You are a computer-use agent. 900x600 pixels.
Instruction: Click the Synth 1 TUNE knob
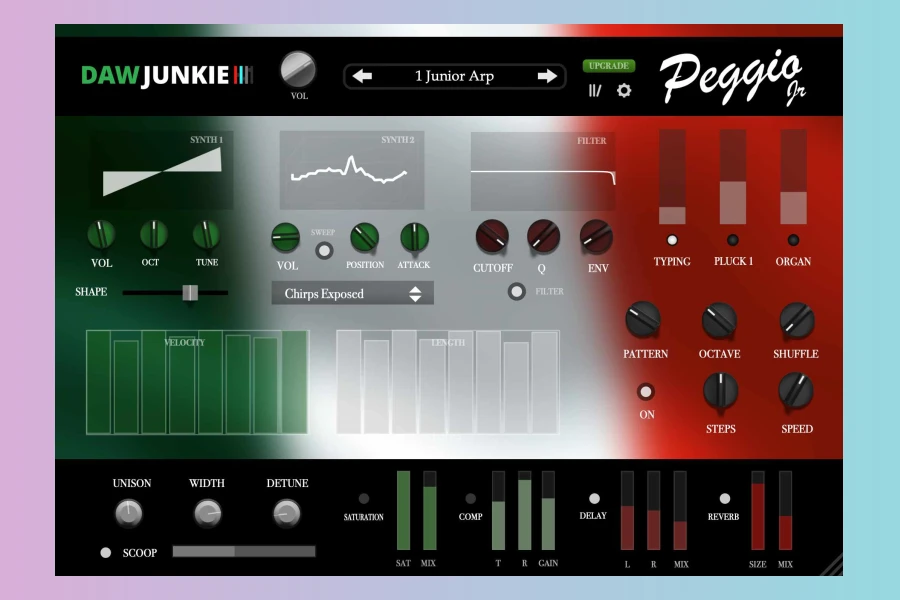click(206, 234)
